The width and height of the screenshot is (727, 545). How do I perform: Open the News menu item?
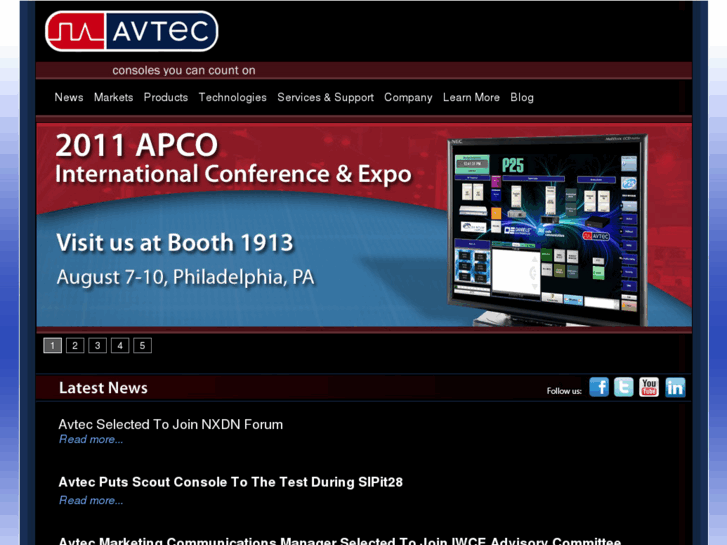69,97
